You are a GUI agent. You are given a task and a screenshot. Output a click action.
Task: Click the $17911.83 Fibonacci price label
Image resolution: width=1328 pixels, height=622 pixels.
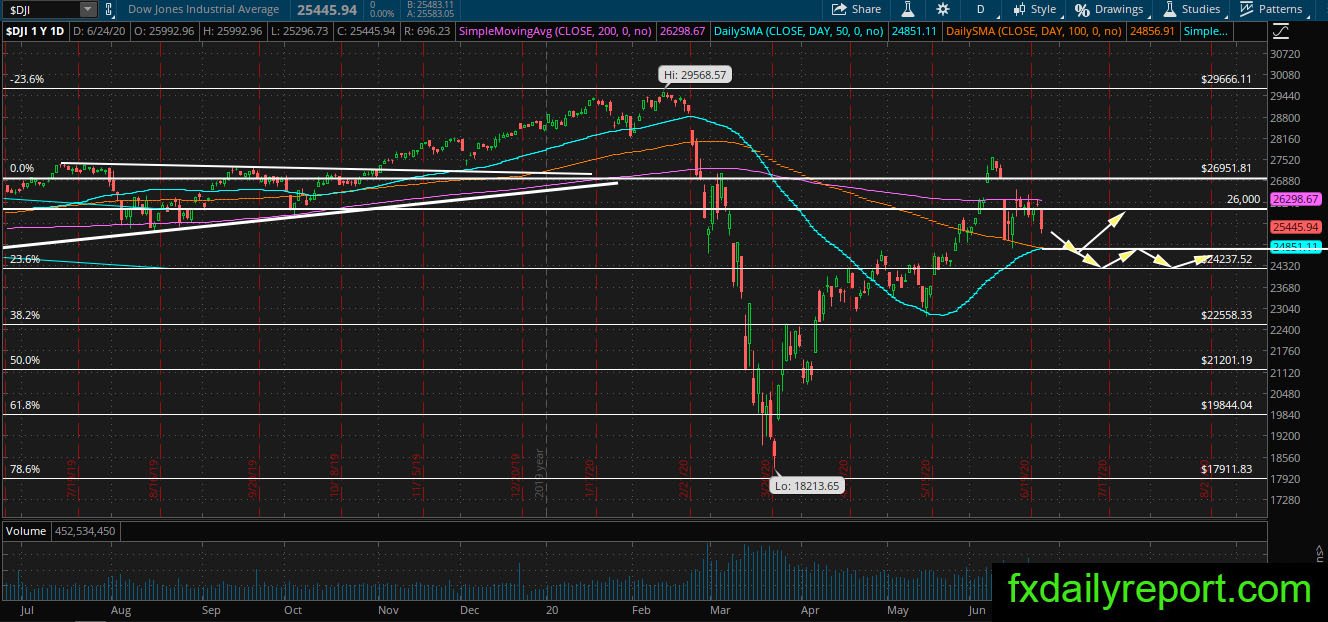click(x=1226, y=468)
